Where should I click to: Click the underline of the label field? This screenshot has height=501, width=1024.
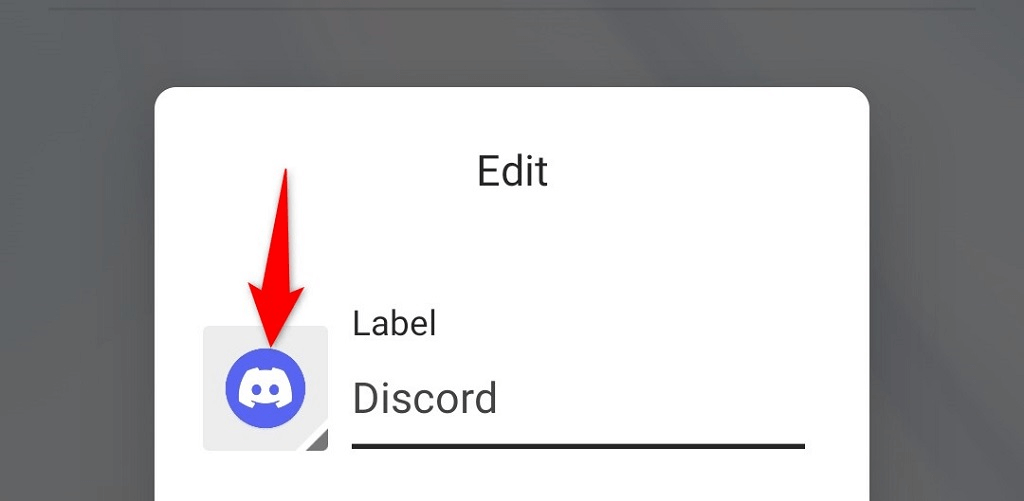578,447
